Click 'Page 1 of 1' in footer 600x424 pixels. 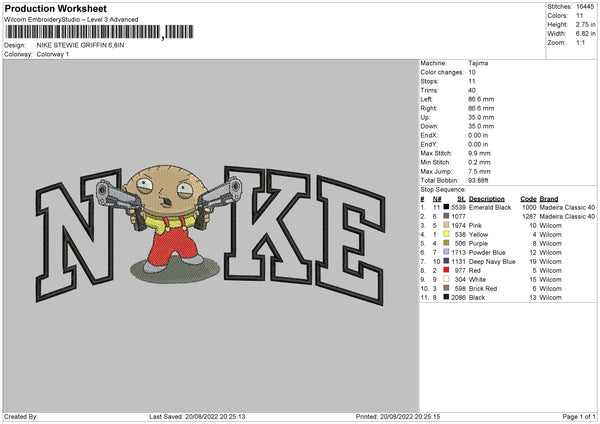579,416
